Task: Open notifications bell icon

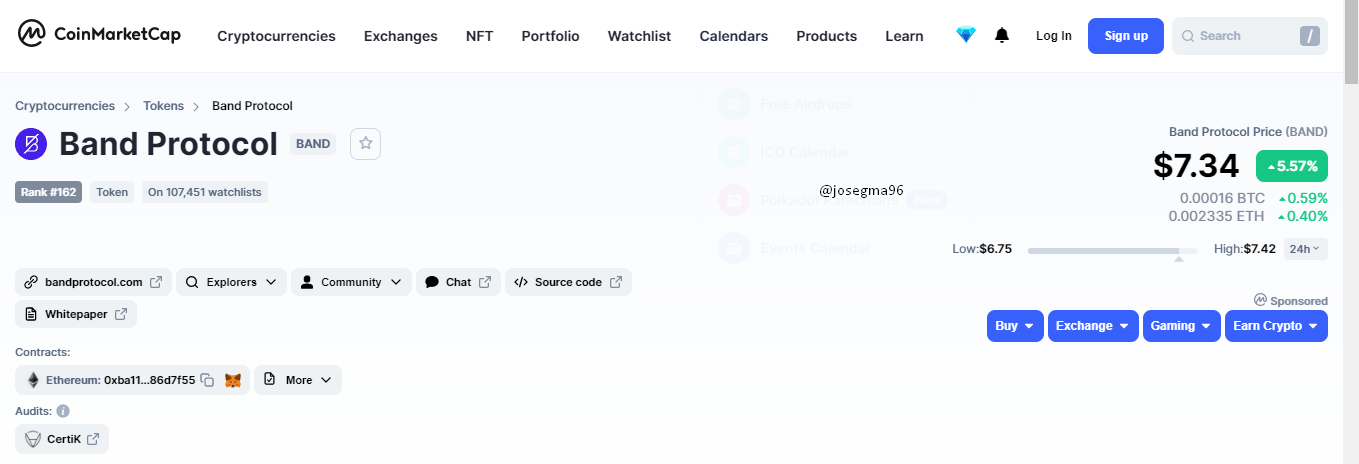Action: pyautogui.click(x=1002, y=35)
